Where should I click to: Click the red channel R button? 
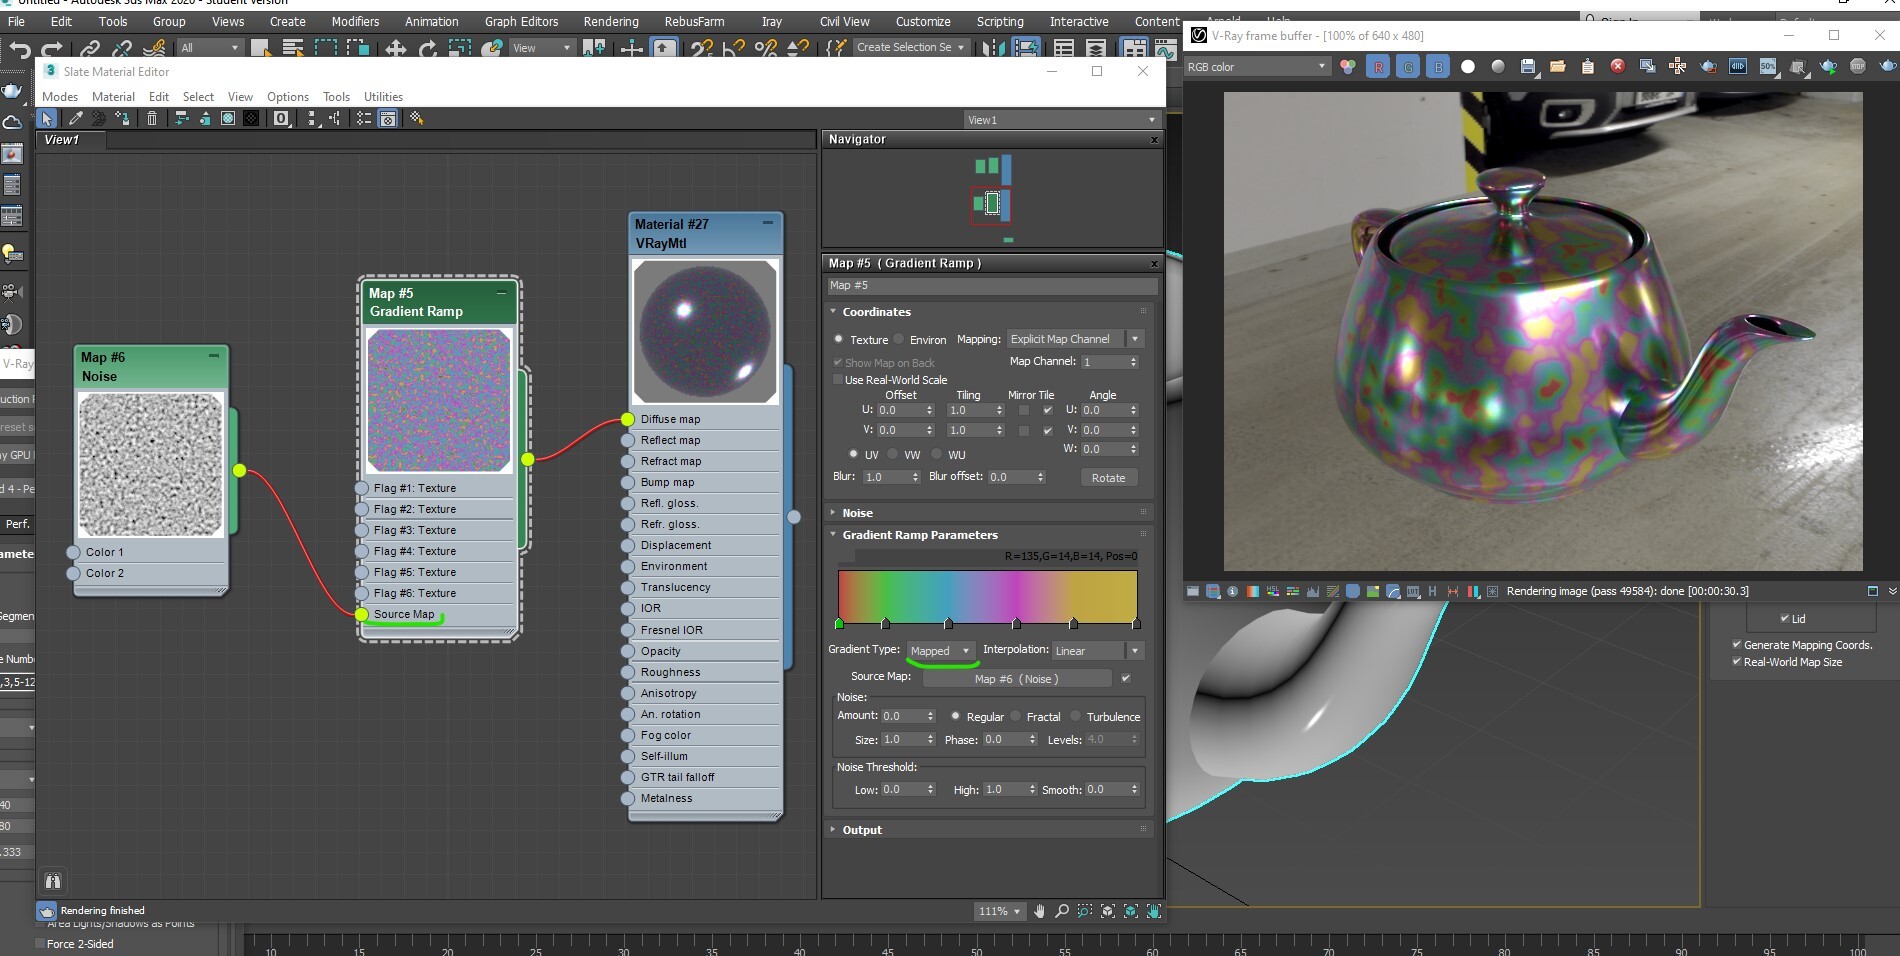pos(1378,67)
